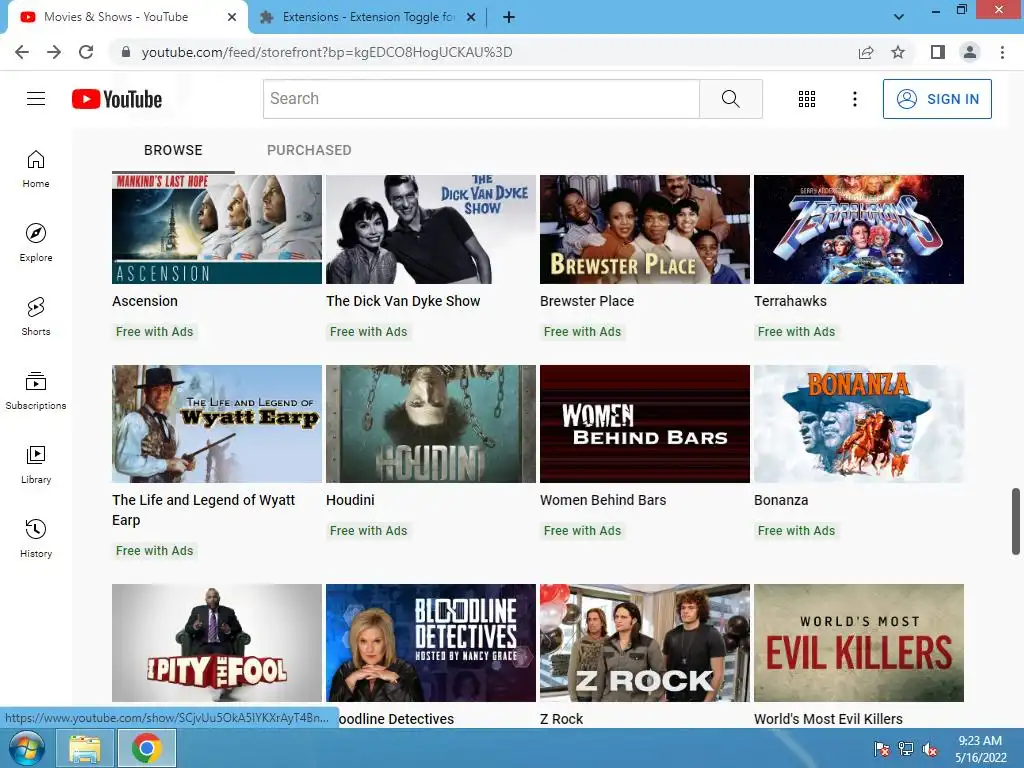Click the Ascension title link
The height and width of the screenshot is (768, 1024).
pyautogui.click(x=145, y=301)
